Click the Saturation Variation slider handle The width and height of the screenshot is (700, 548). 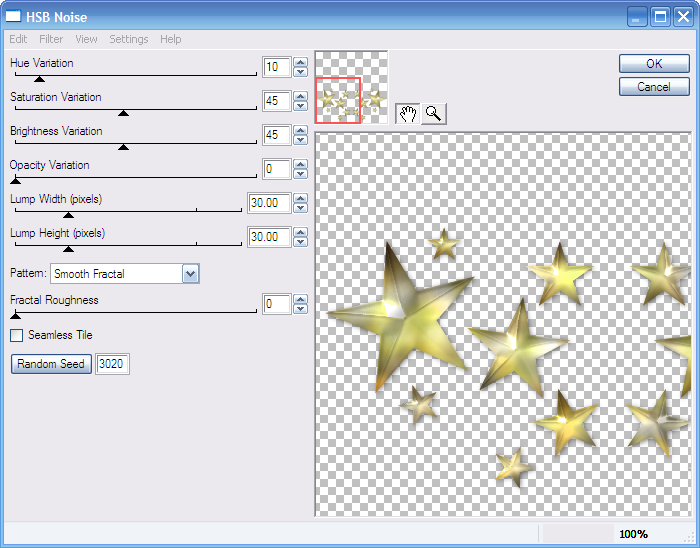pyautogui.click(x=124, y=113)
